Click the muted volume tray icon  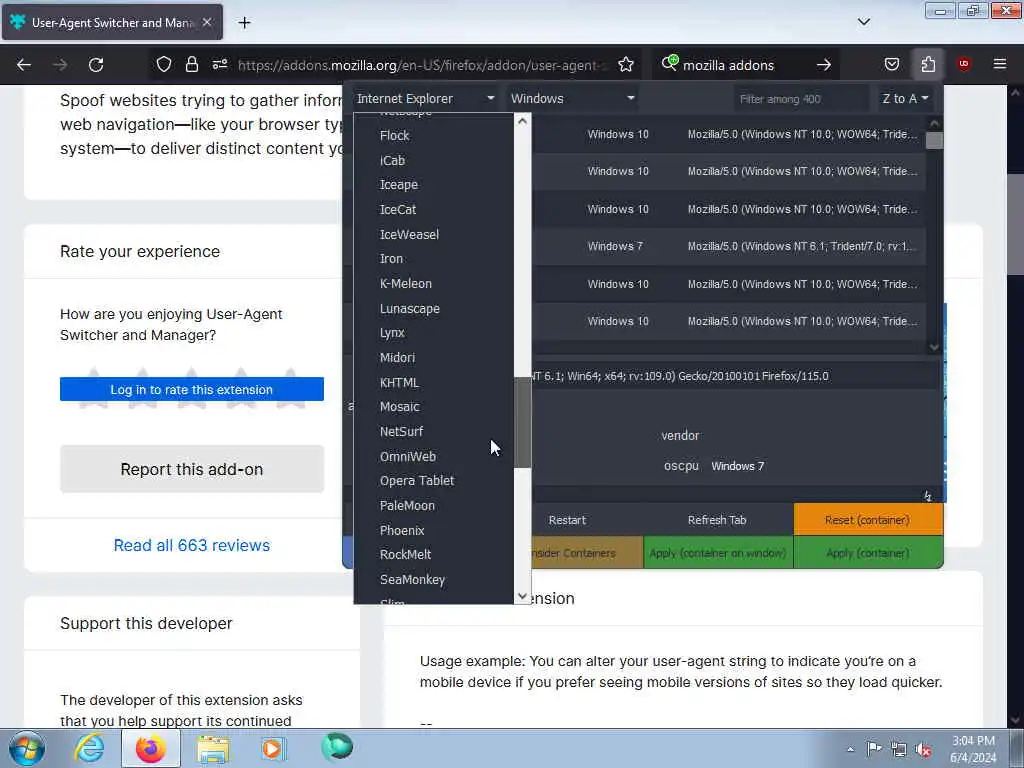923,750
